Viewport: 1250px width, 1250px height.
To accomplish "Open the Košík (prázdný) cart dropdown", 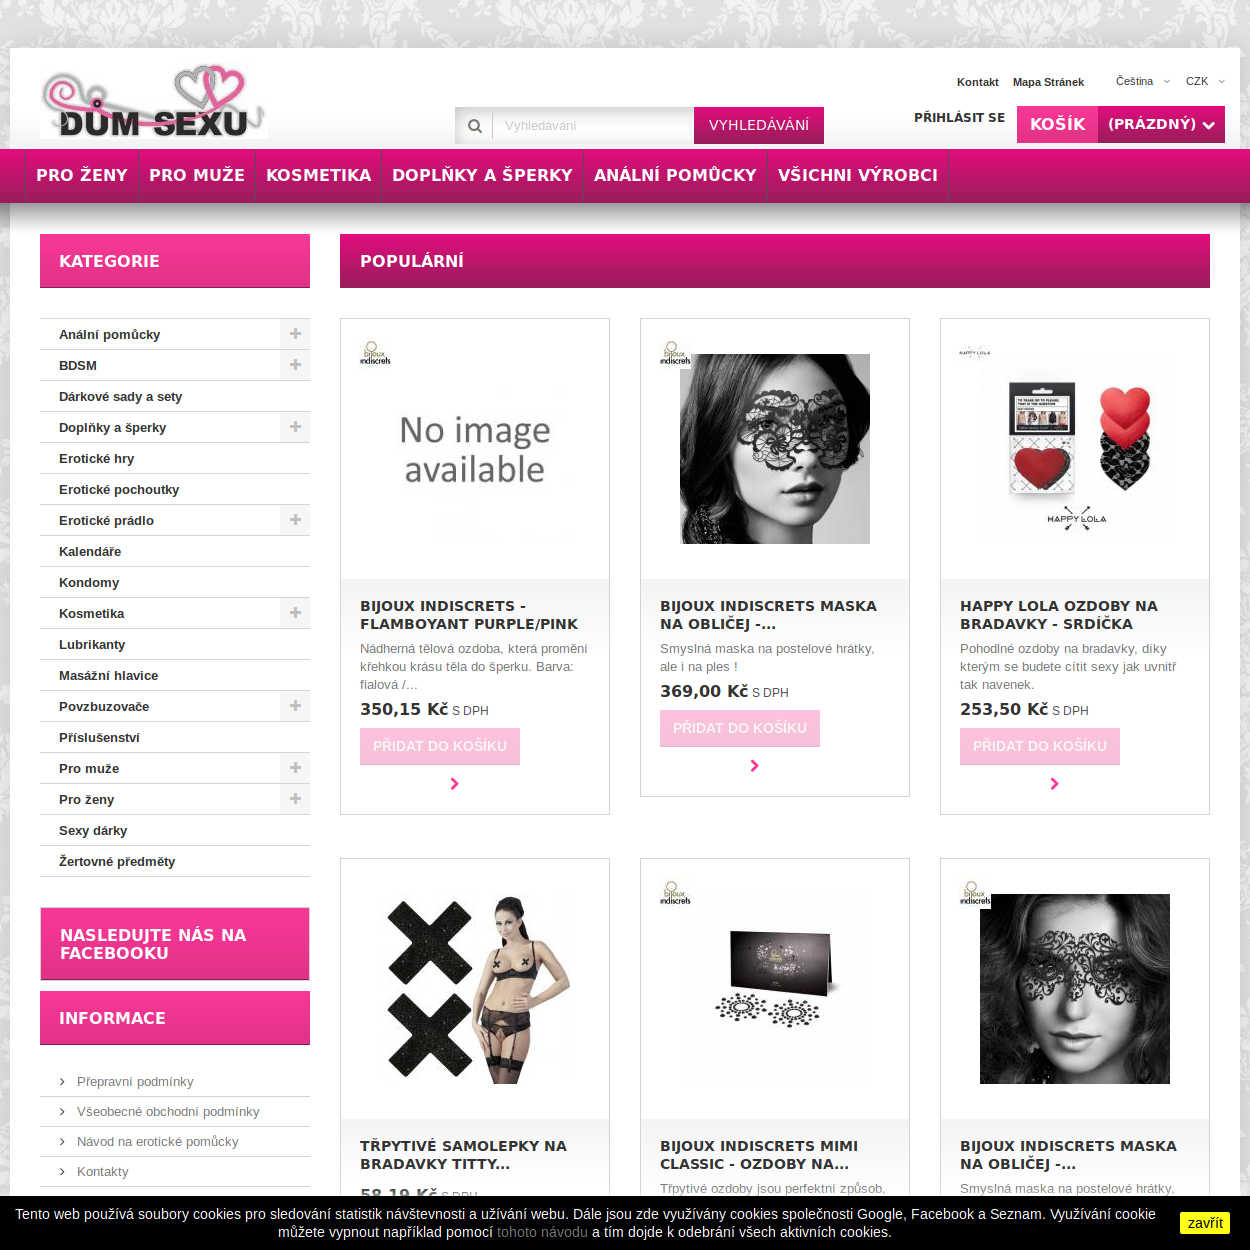I will point(1121,125).
